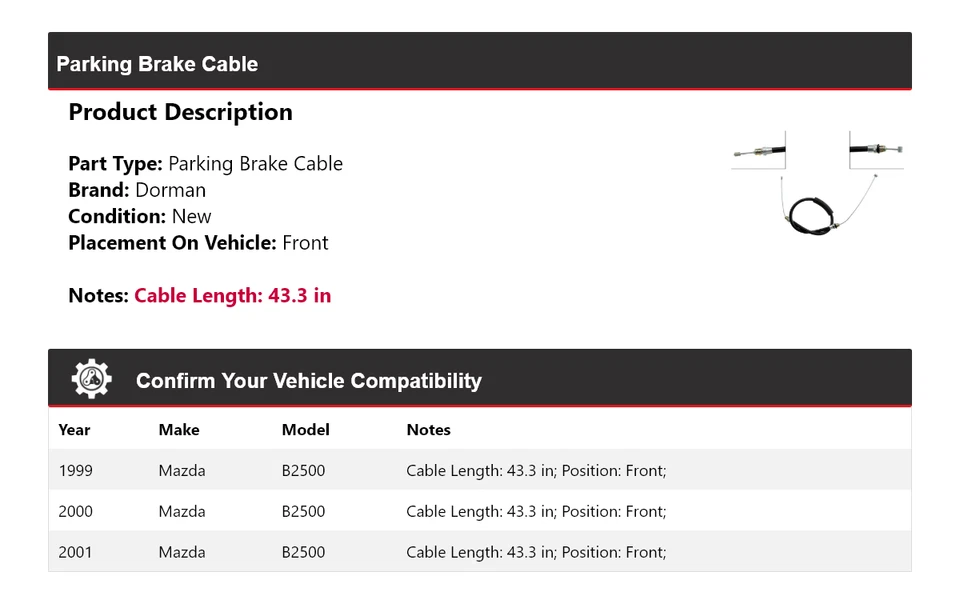Click the 2001 row notes cell
Viewport: 960px width, 604px height.
536,552
